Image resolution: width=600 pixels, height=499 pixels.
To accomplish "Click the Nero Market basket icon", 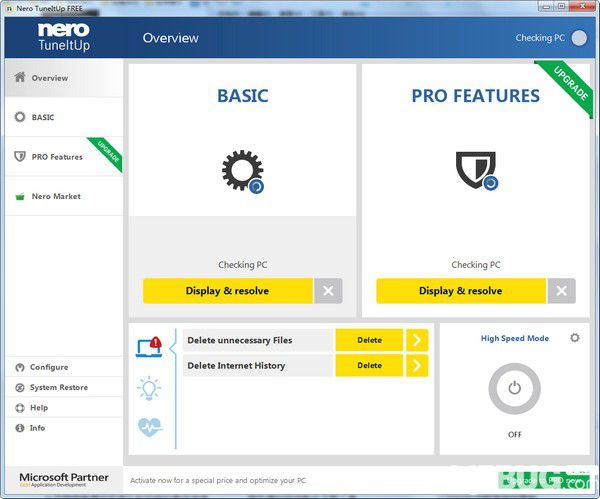I will click(x=20, y=196).
